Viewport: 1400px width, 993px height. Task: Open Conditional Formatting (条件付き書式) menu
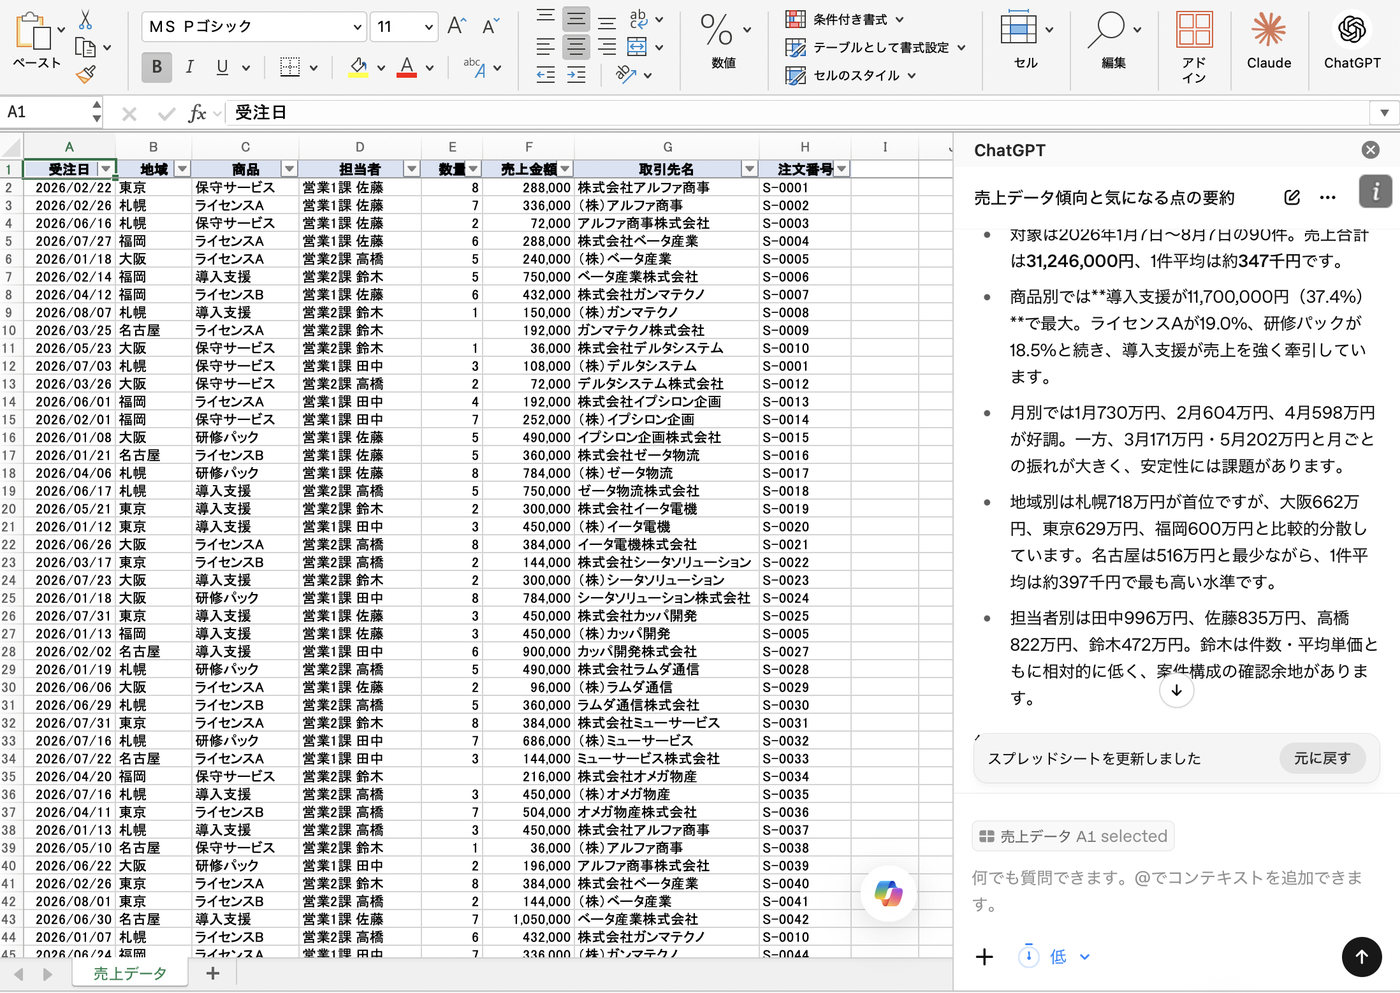click(845, 19)
